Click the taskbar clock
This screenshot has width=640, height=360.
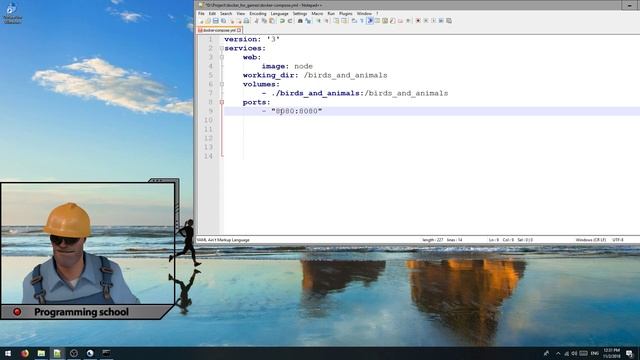(x=611, y=353)
